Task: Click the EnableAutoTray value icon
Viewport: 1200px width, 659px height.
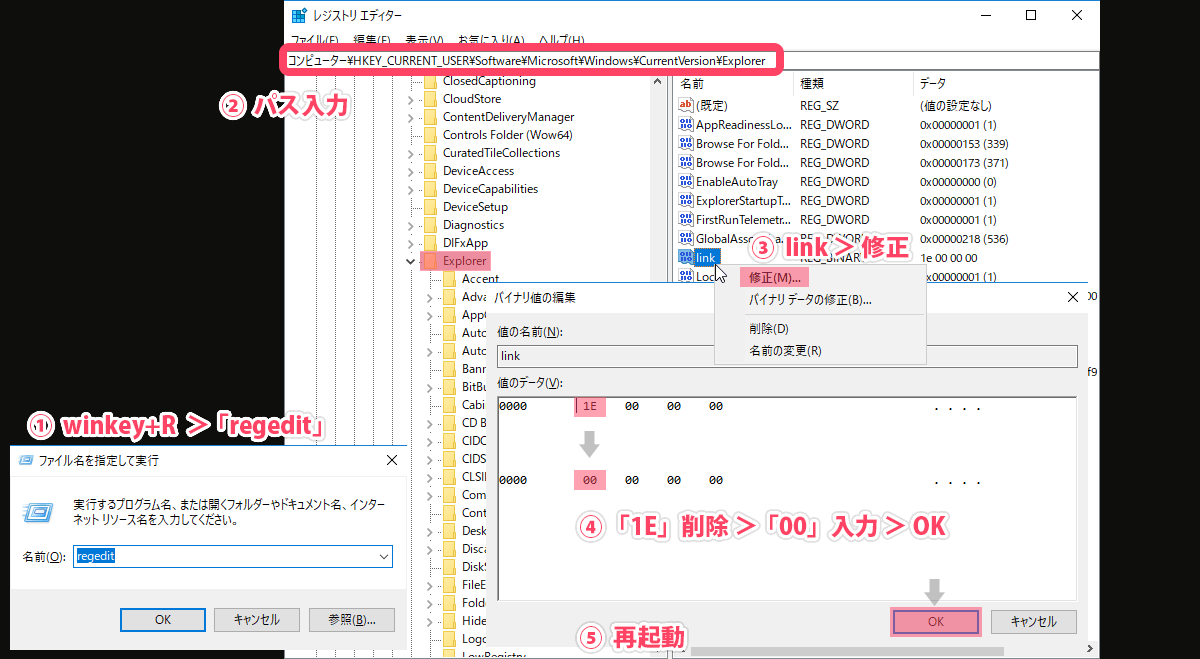Action: pos(686,182)
